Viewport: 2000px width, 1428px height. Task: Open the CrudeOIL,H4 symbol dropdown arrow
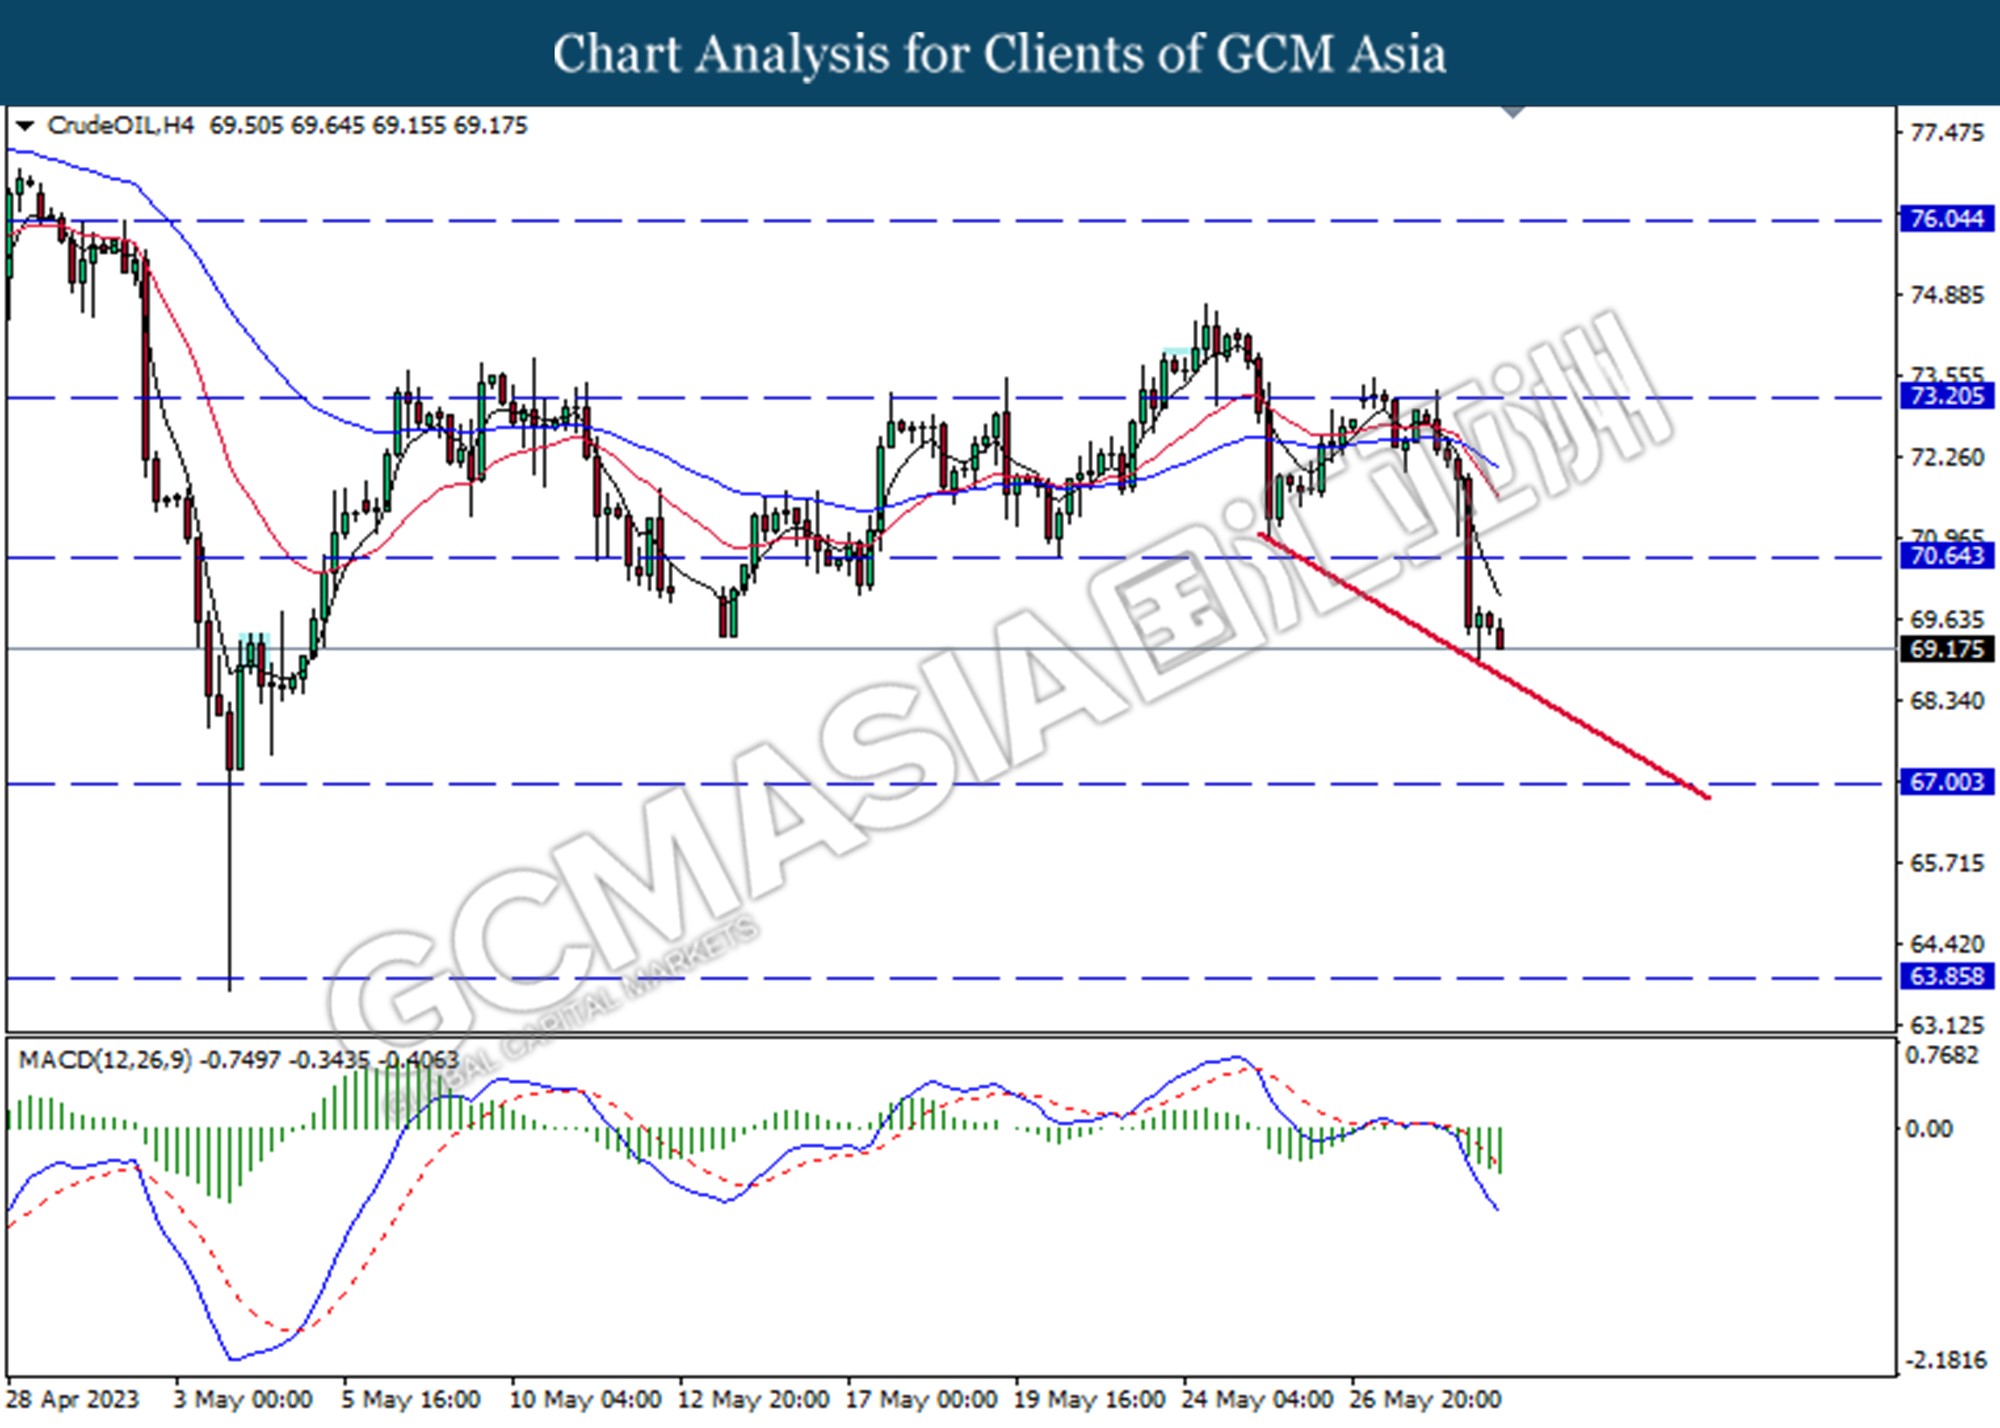coord(26,126)
